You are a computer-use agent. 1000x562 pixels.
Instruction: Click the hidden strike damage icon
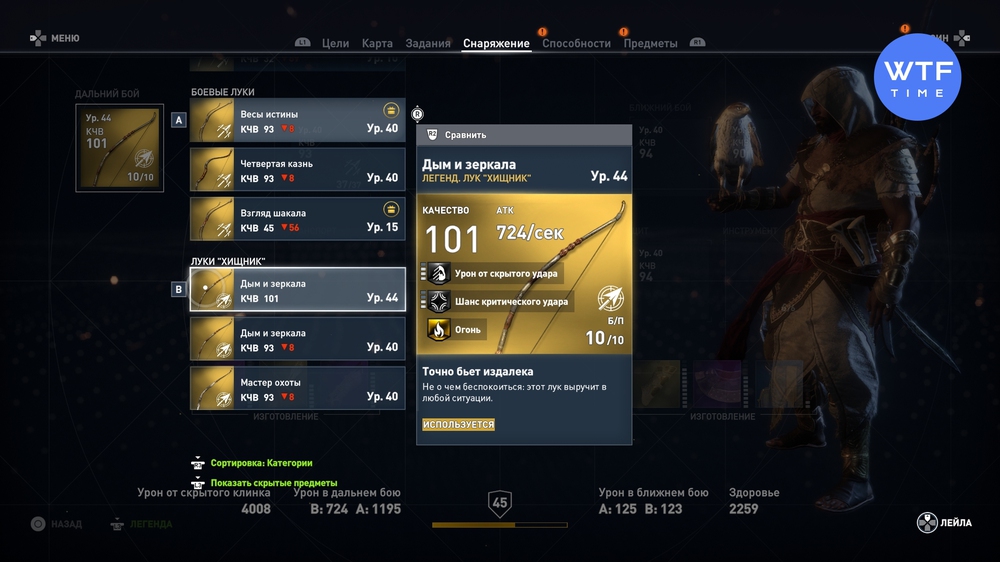point(438,274)
